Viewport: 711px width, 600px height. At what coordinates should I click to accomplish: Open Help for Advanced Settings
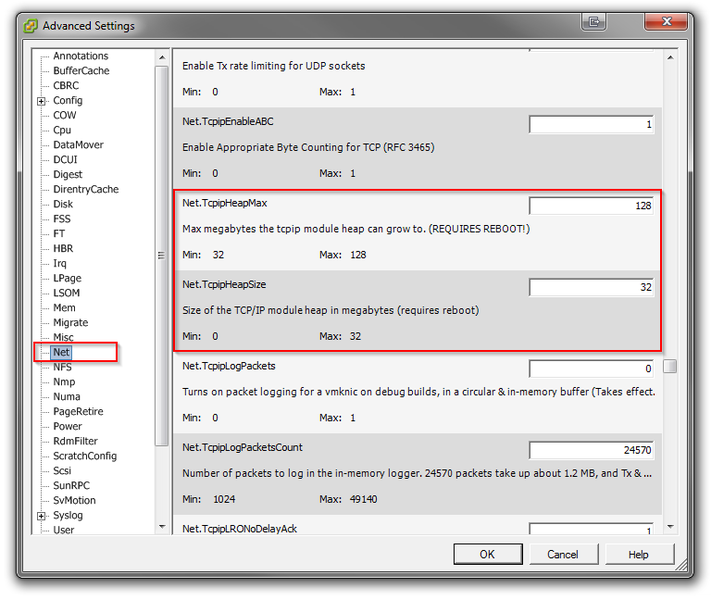click(638, 554)
